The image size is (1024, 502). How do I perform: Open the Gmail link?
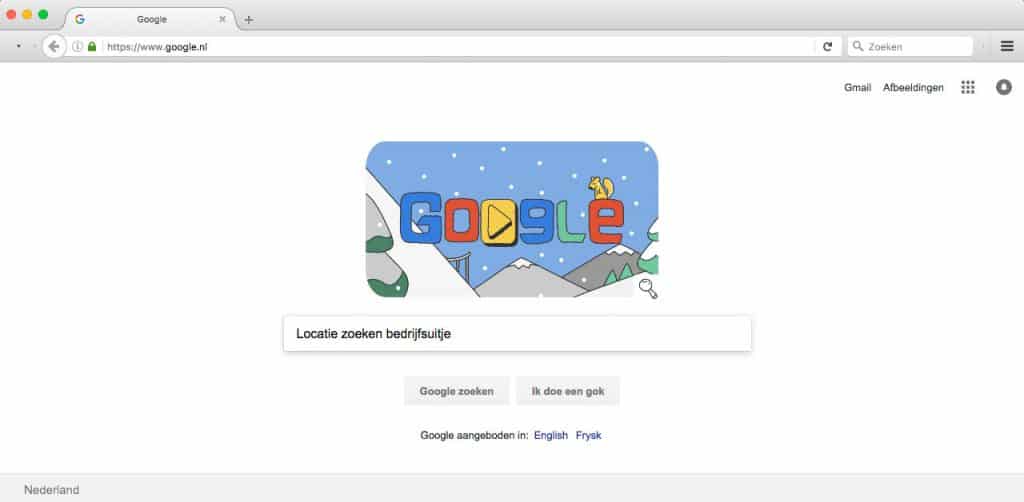point(857,87)
